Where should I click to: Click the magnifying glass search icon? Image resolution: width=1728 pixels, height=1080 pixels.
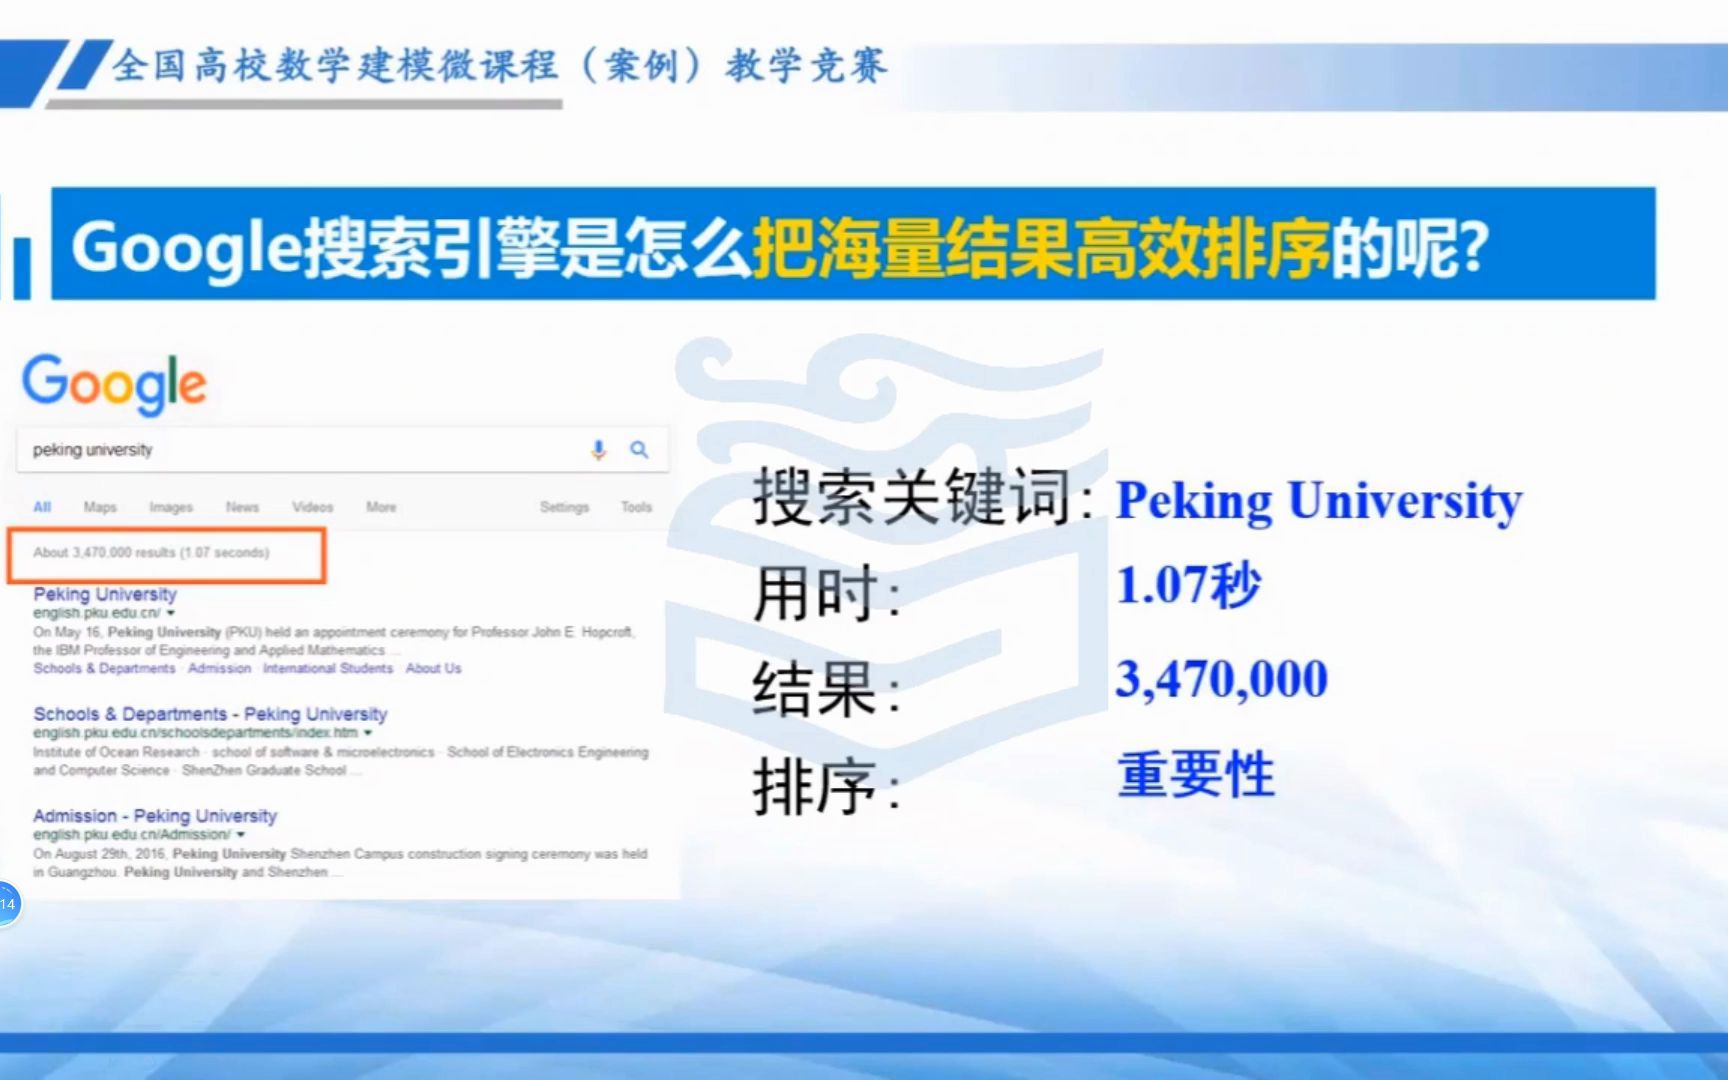(x=640, y=449)
